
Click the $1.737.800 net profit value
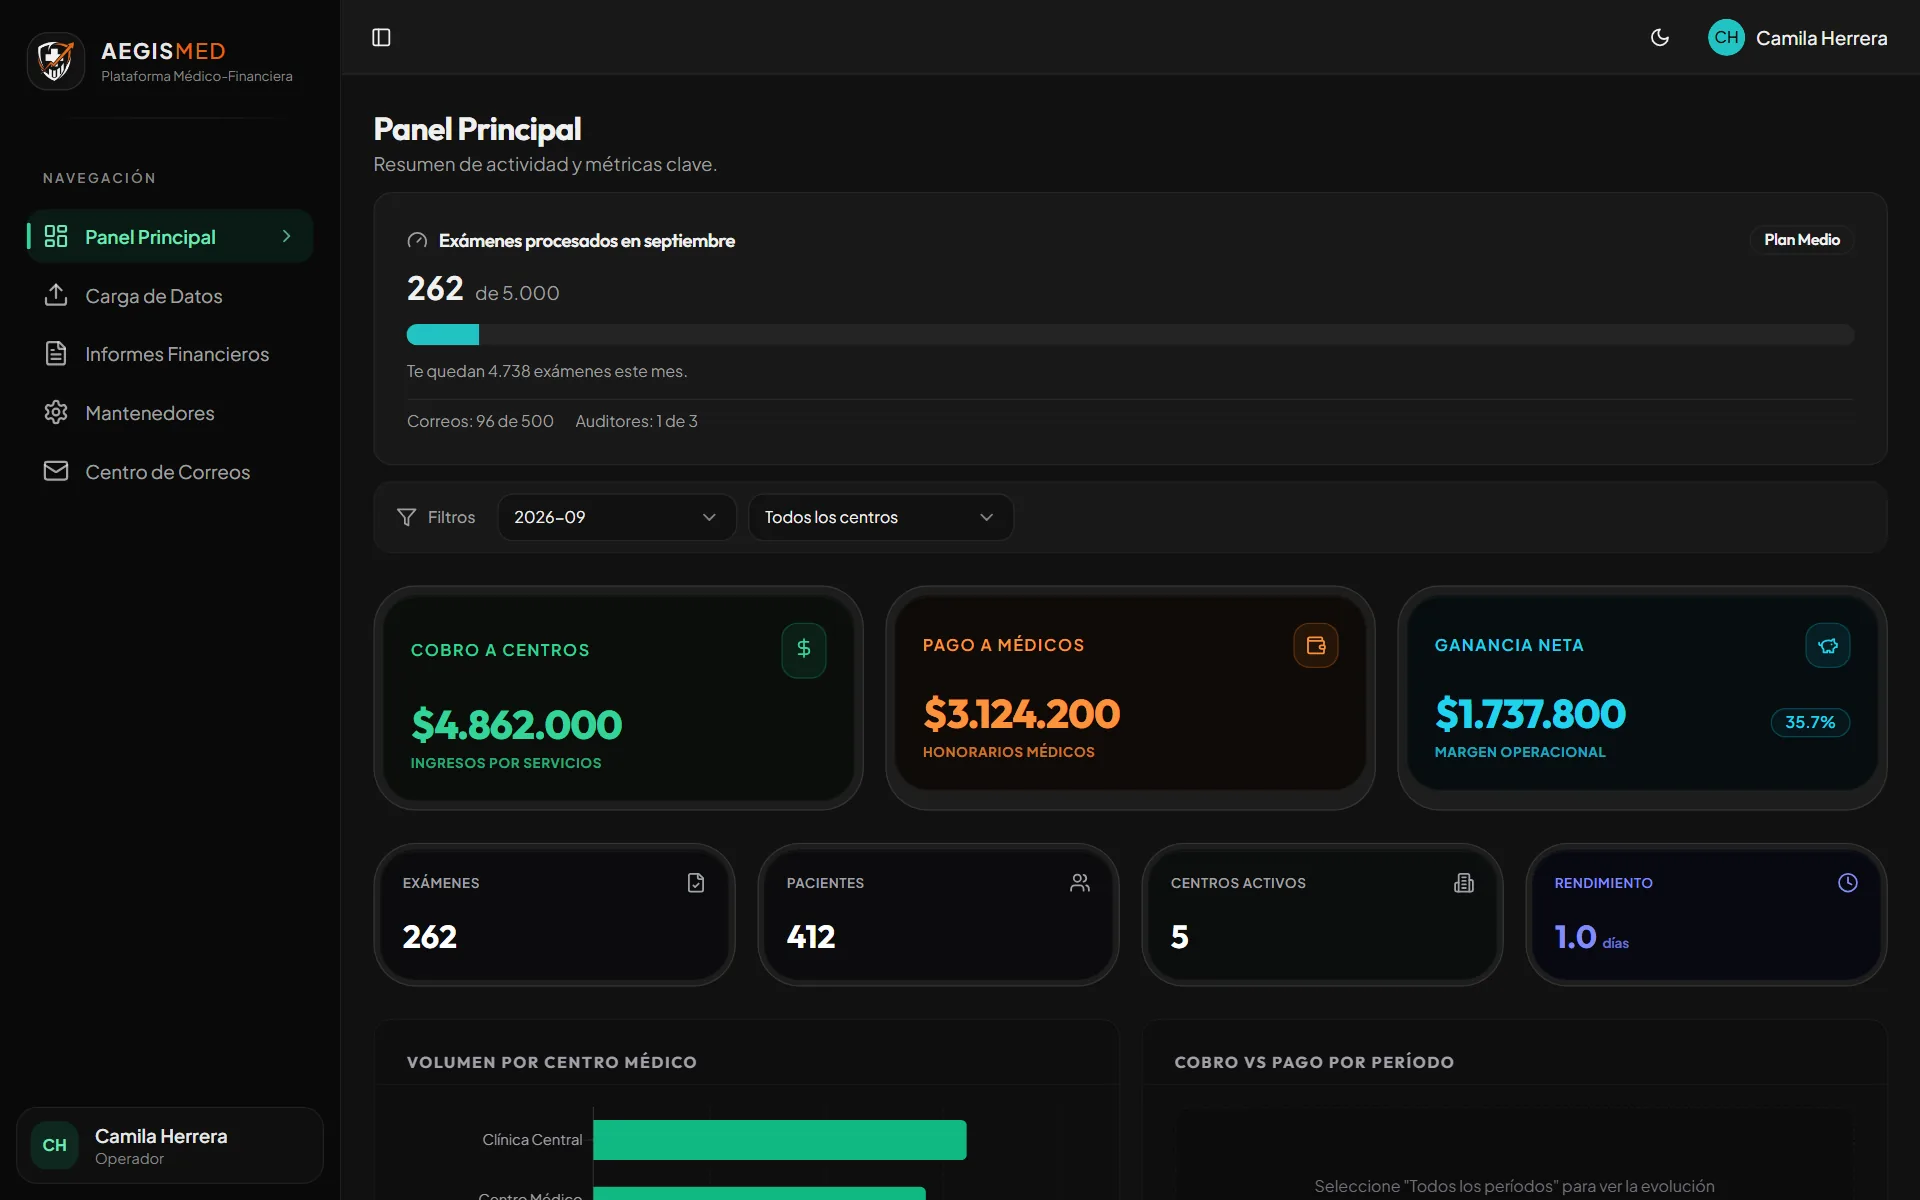coord(1530,714)
